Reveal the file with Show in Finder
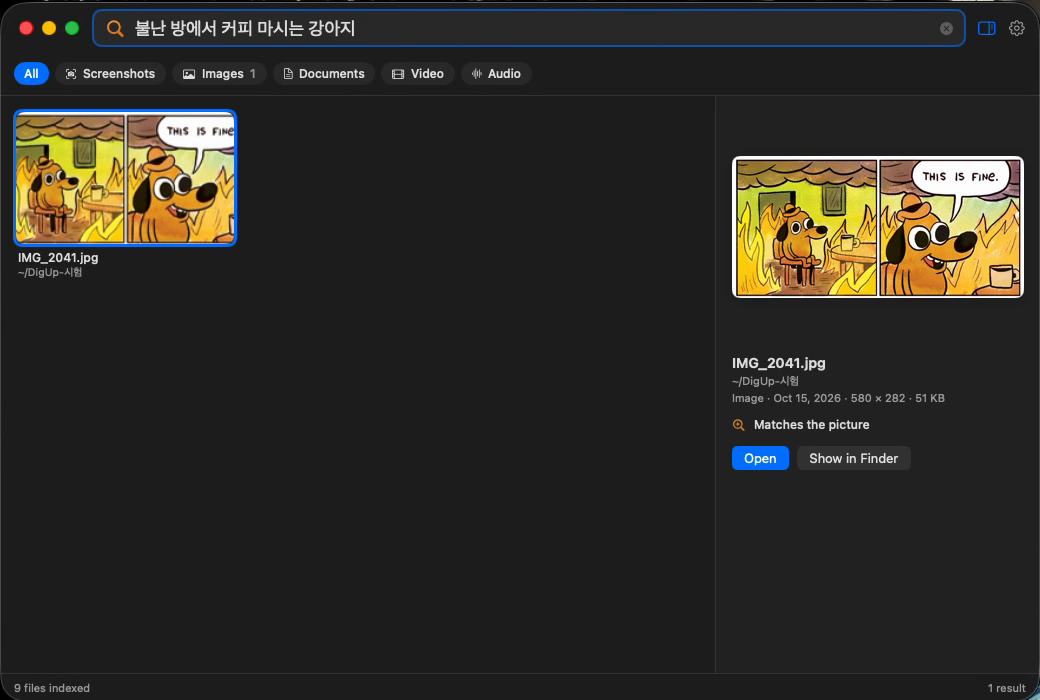The image size is (1040, 700). (854, 458)
